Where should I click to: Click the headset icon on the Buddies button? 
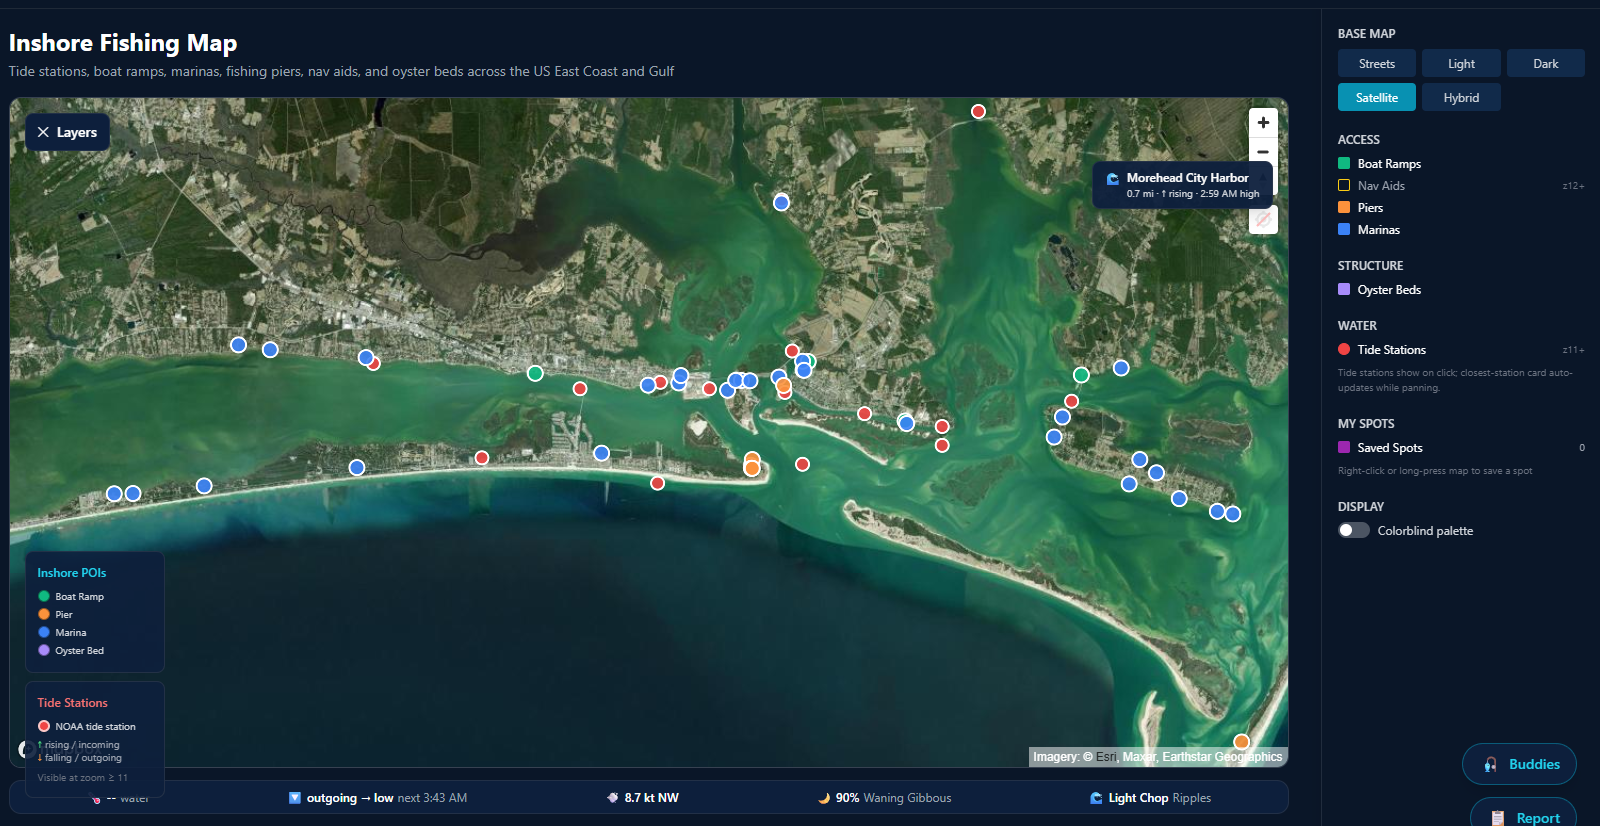click(1490, 765)
